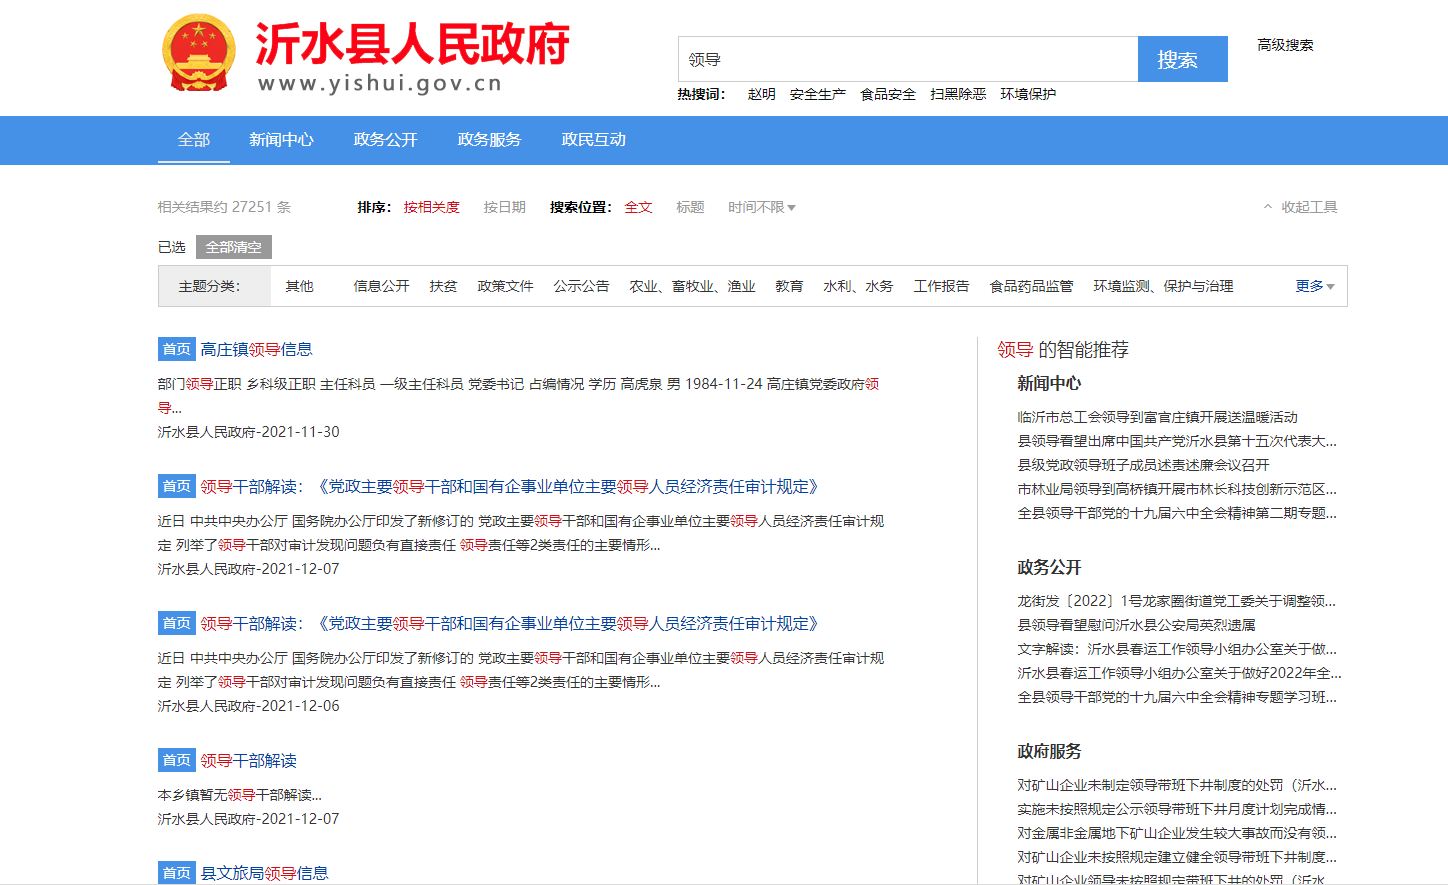Sort results by 按相关度

(431, 207)
